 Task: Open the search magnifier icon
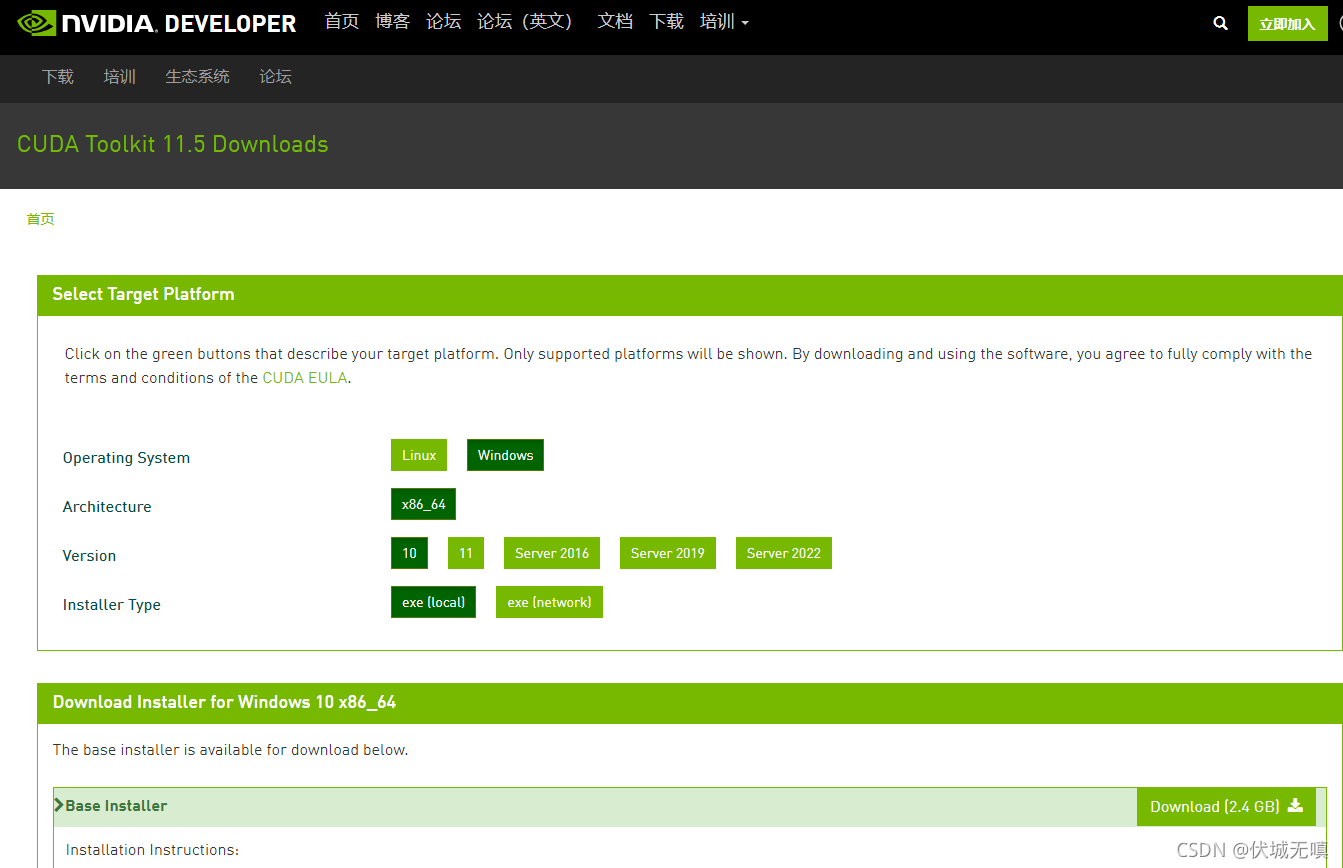click(x=1220, y=22)
